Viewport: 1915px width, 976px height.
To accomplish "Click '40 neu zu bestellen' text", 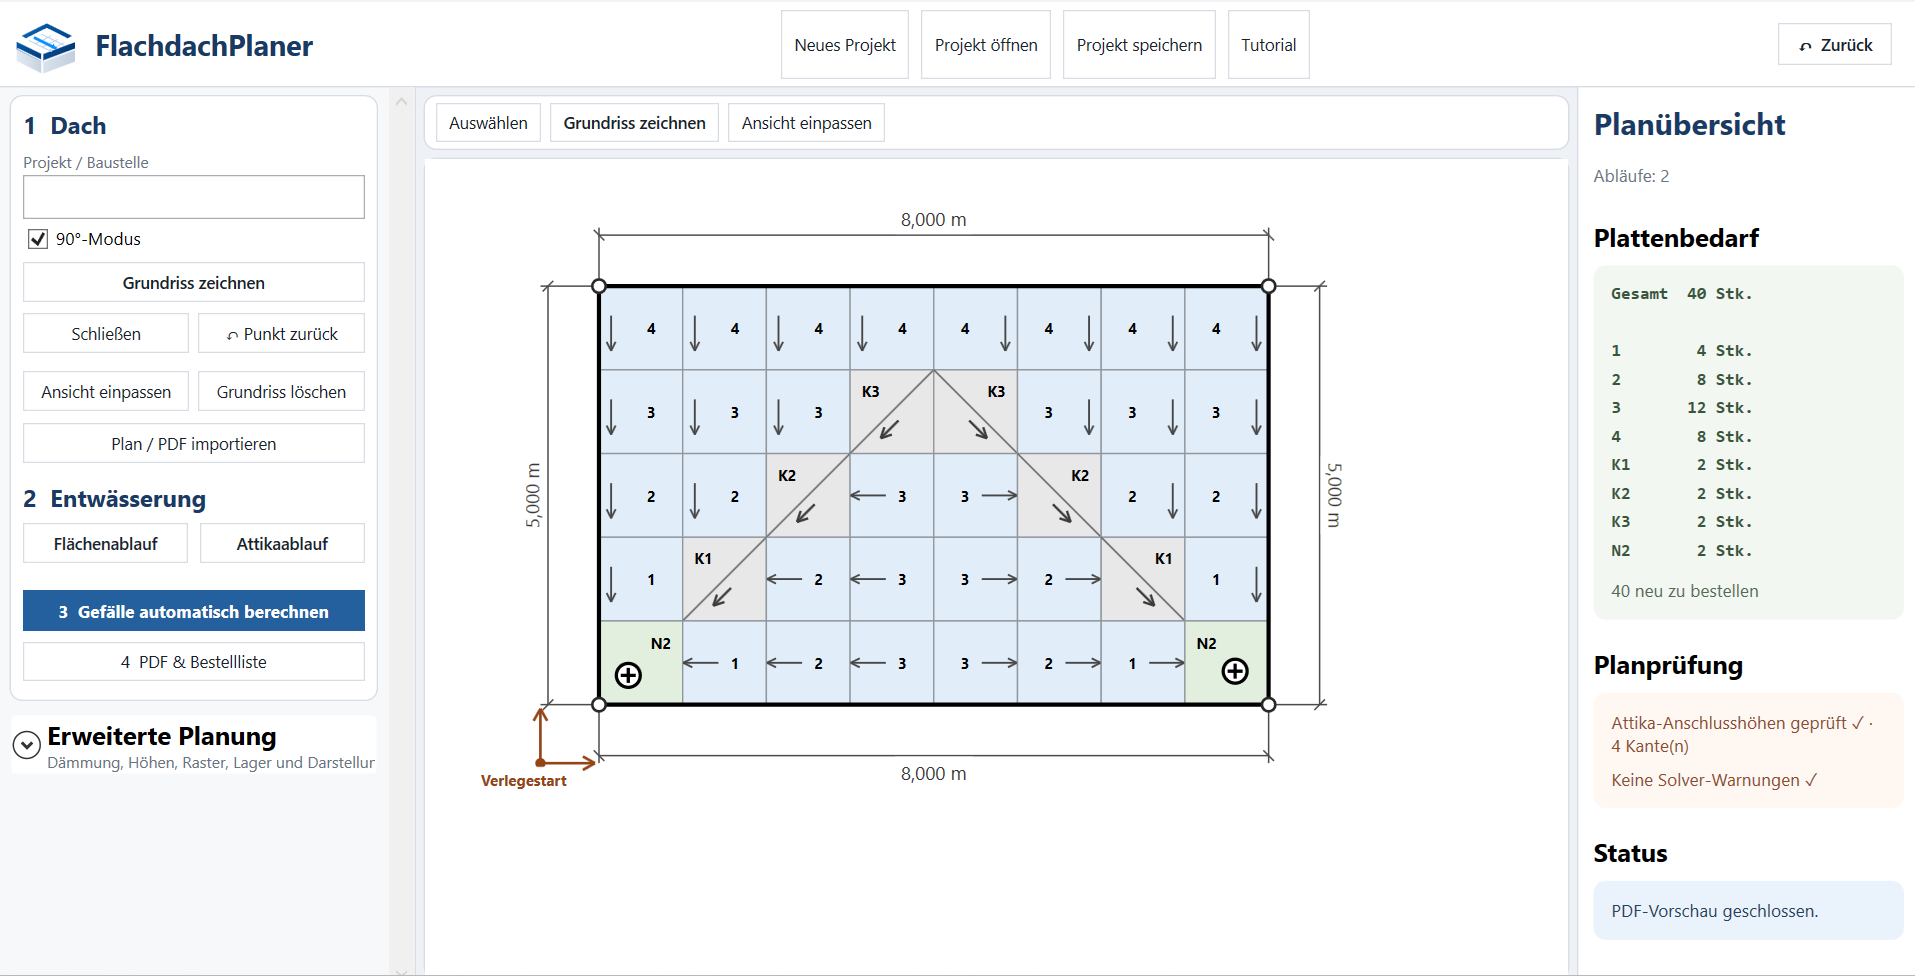I will [1685, 591].
